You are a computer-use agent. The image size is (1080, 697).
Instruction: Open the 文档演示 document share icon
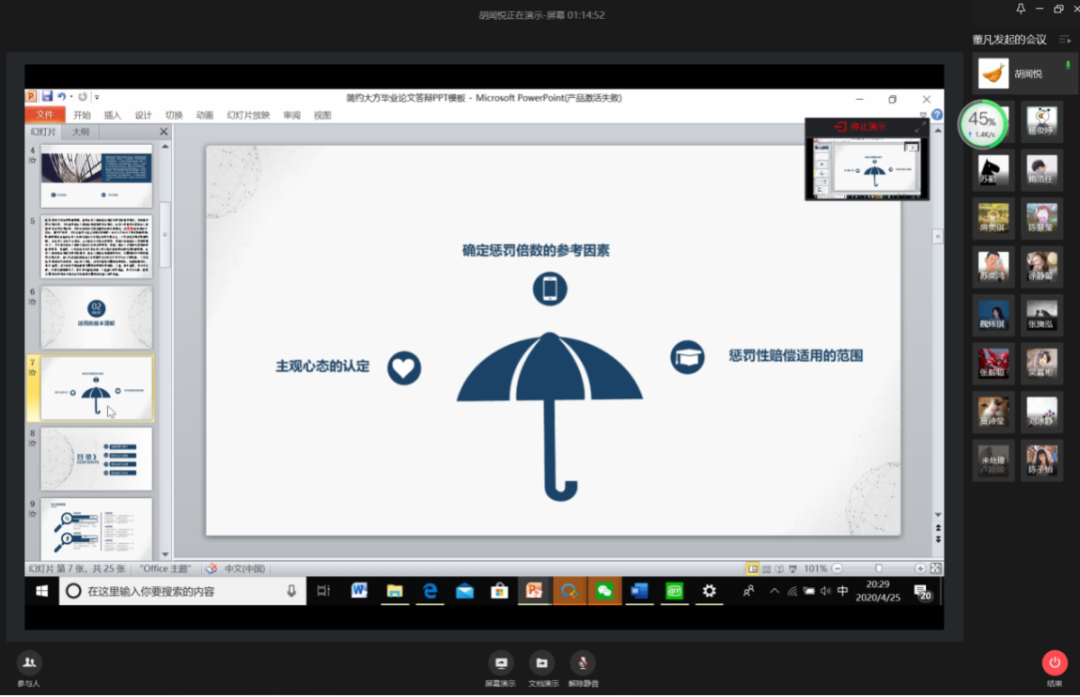[541, 663]
